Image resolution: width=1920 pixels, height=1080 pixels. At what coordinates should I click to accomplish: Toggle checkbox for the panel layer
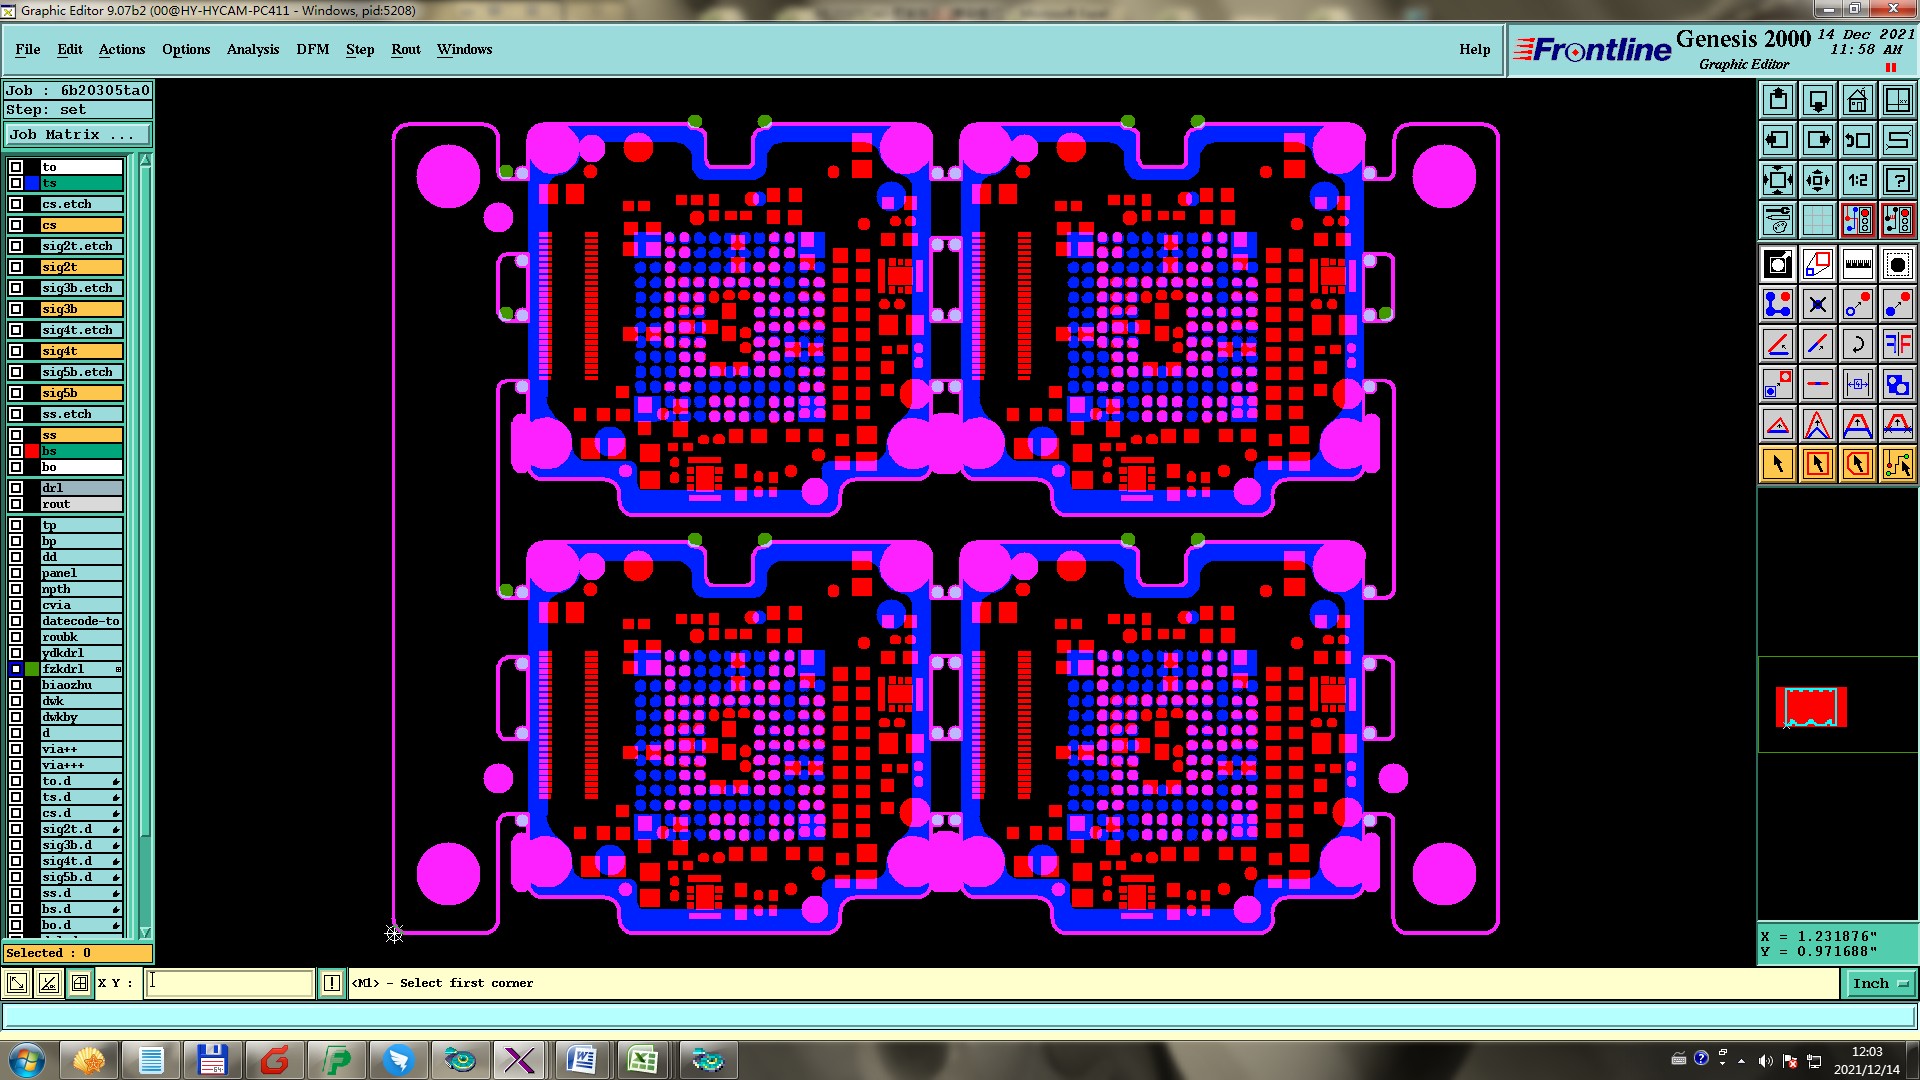click(16, 573)
